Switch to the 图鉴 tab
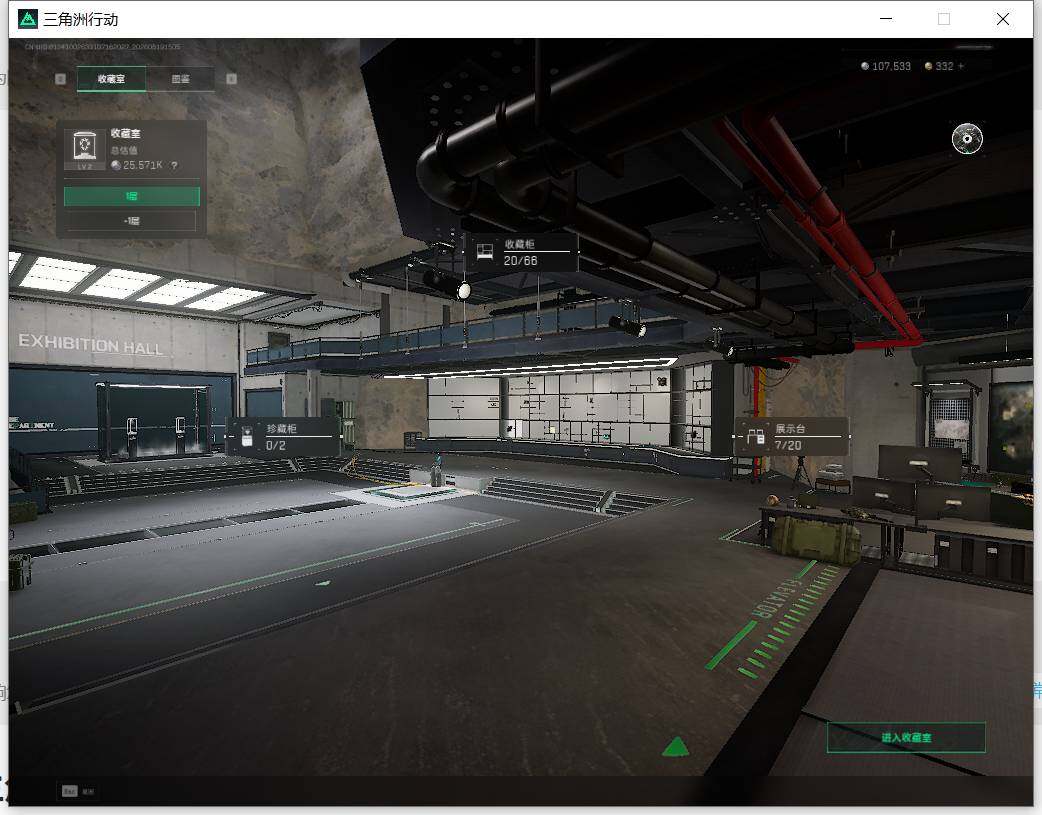 [x=181, y=79]
